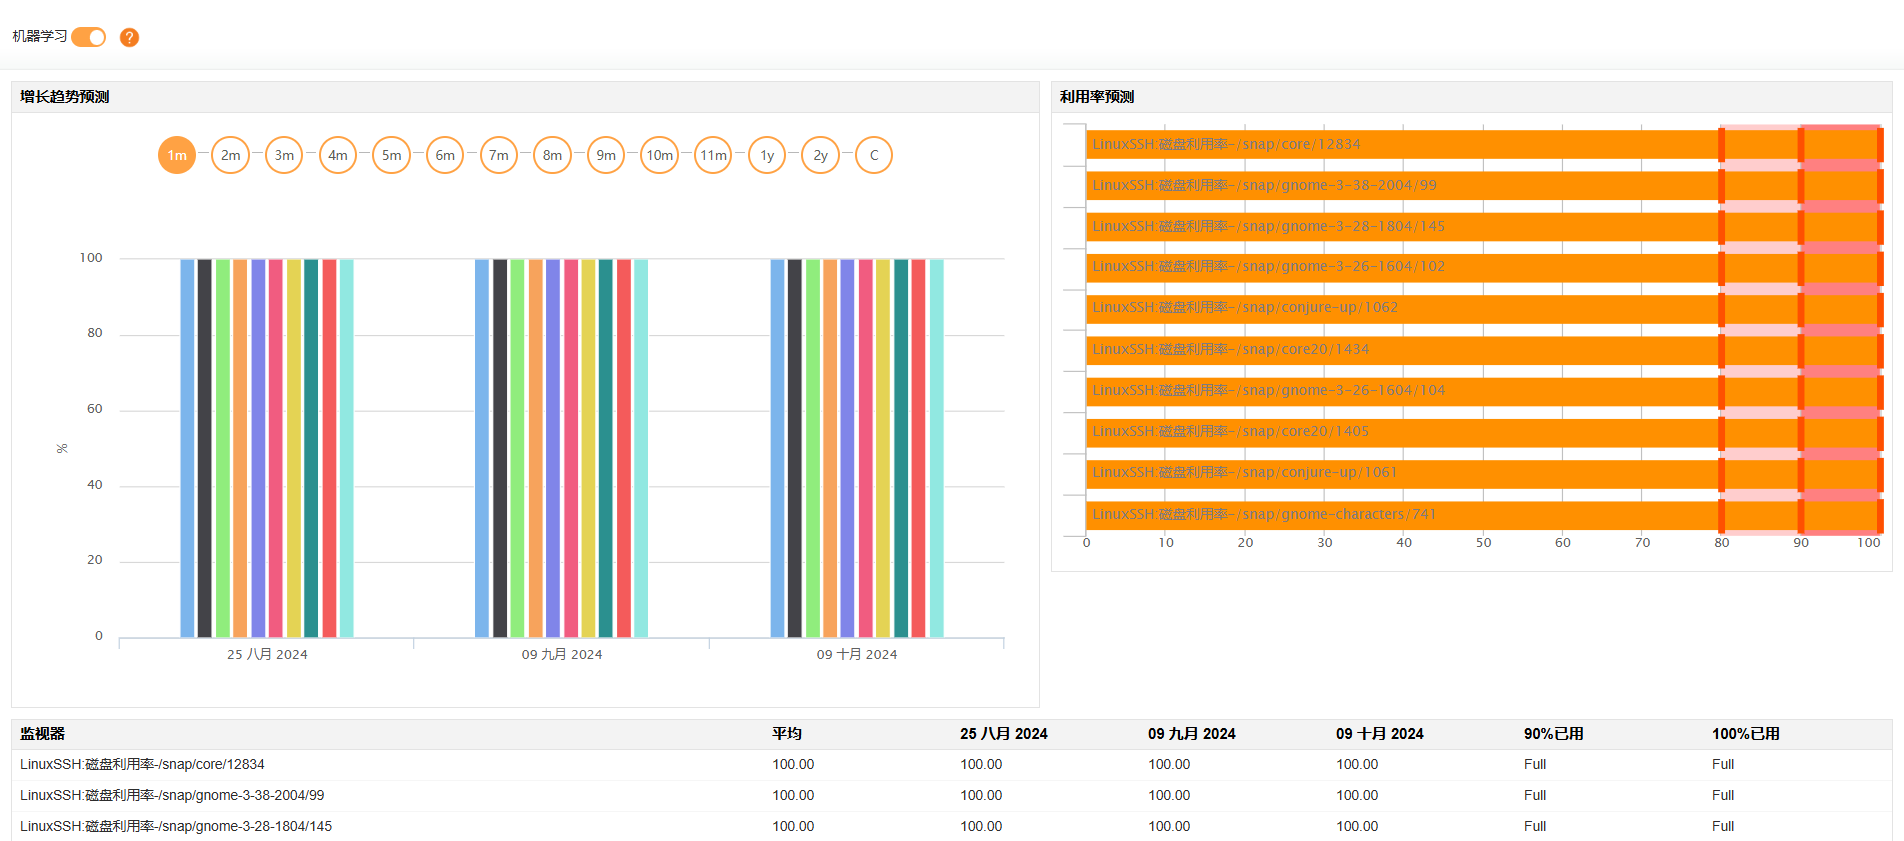
Task: Click the 增长趋势预测 panel title
Action: pos(65,97)
